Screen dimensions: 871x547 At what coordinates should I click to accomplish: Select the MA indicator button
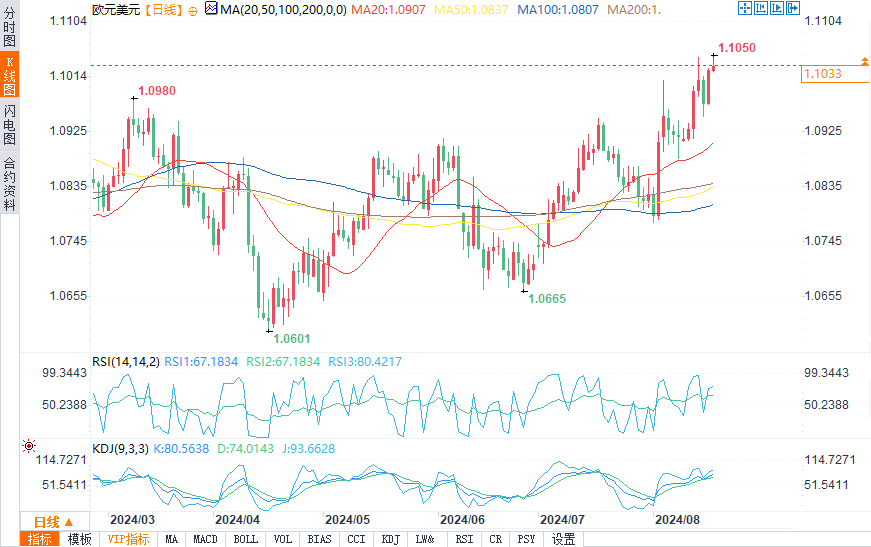point(172,539)
